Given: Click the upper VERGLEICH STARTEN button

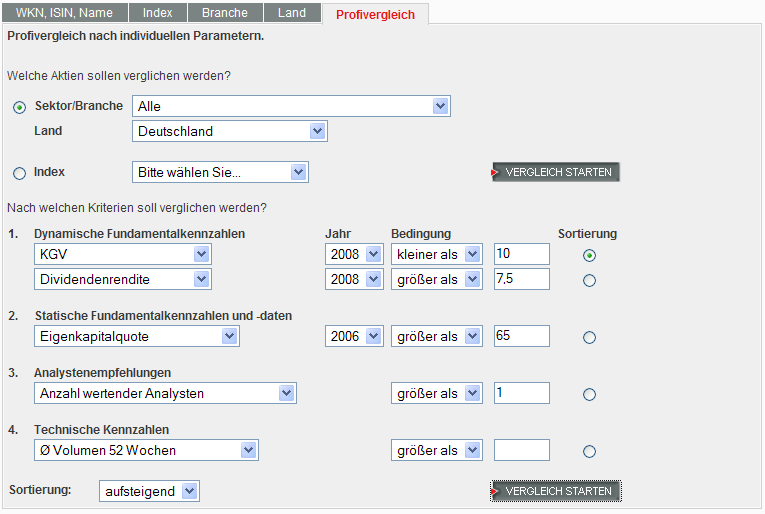Looking at the screenshot, I should [x=556, y=172].
